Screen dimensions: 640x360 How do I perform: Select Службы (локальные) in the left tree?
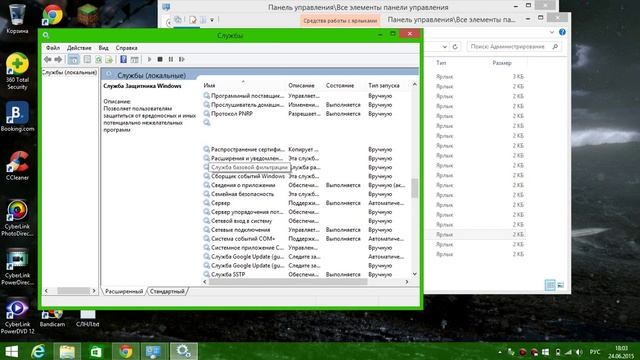tap(69, 72)
